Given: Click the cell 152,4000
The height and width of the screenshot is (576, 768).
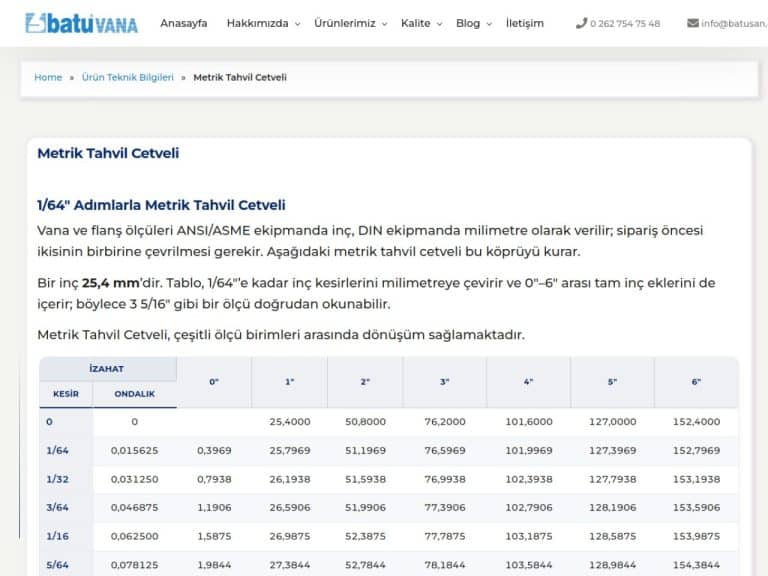Looking at the screenshot, I should coord(696,422).
